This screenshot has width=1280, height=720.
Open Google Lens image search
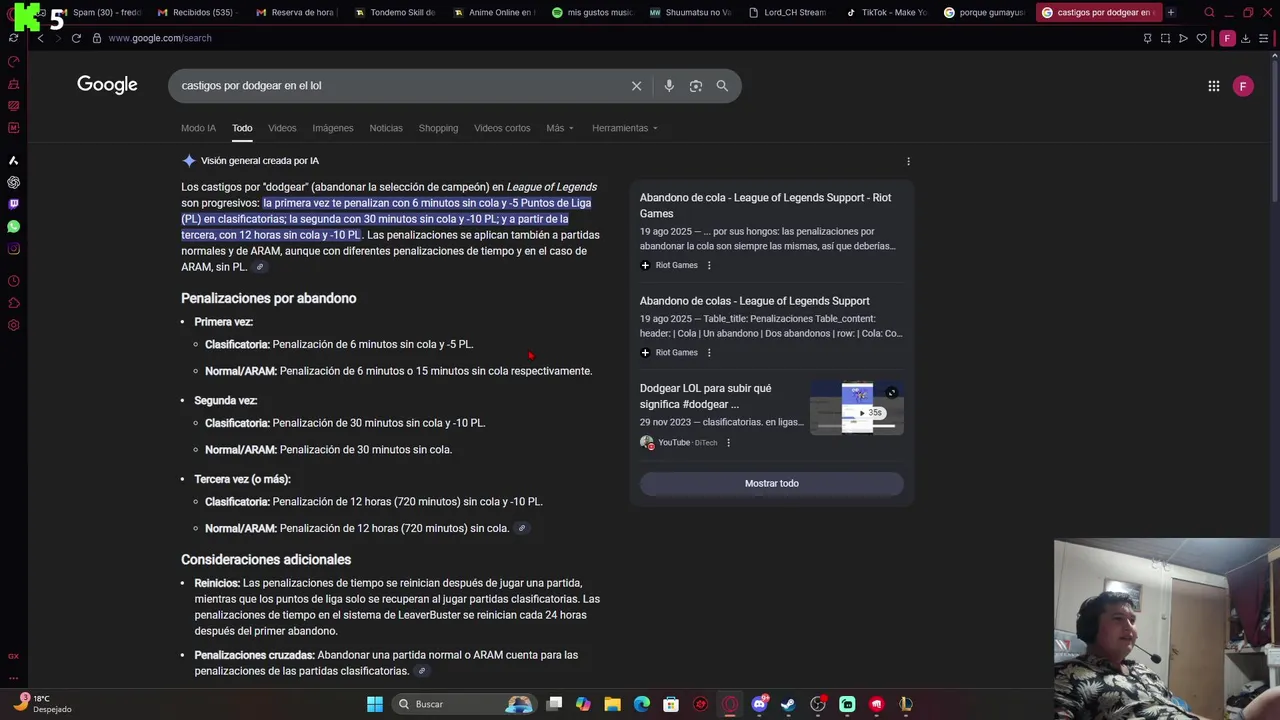click(x=696, y=86)
